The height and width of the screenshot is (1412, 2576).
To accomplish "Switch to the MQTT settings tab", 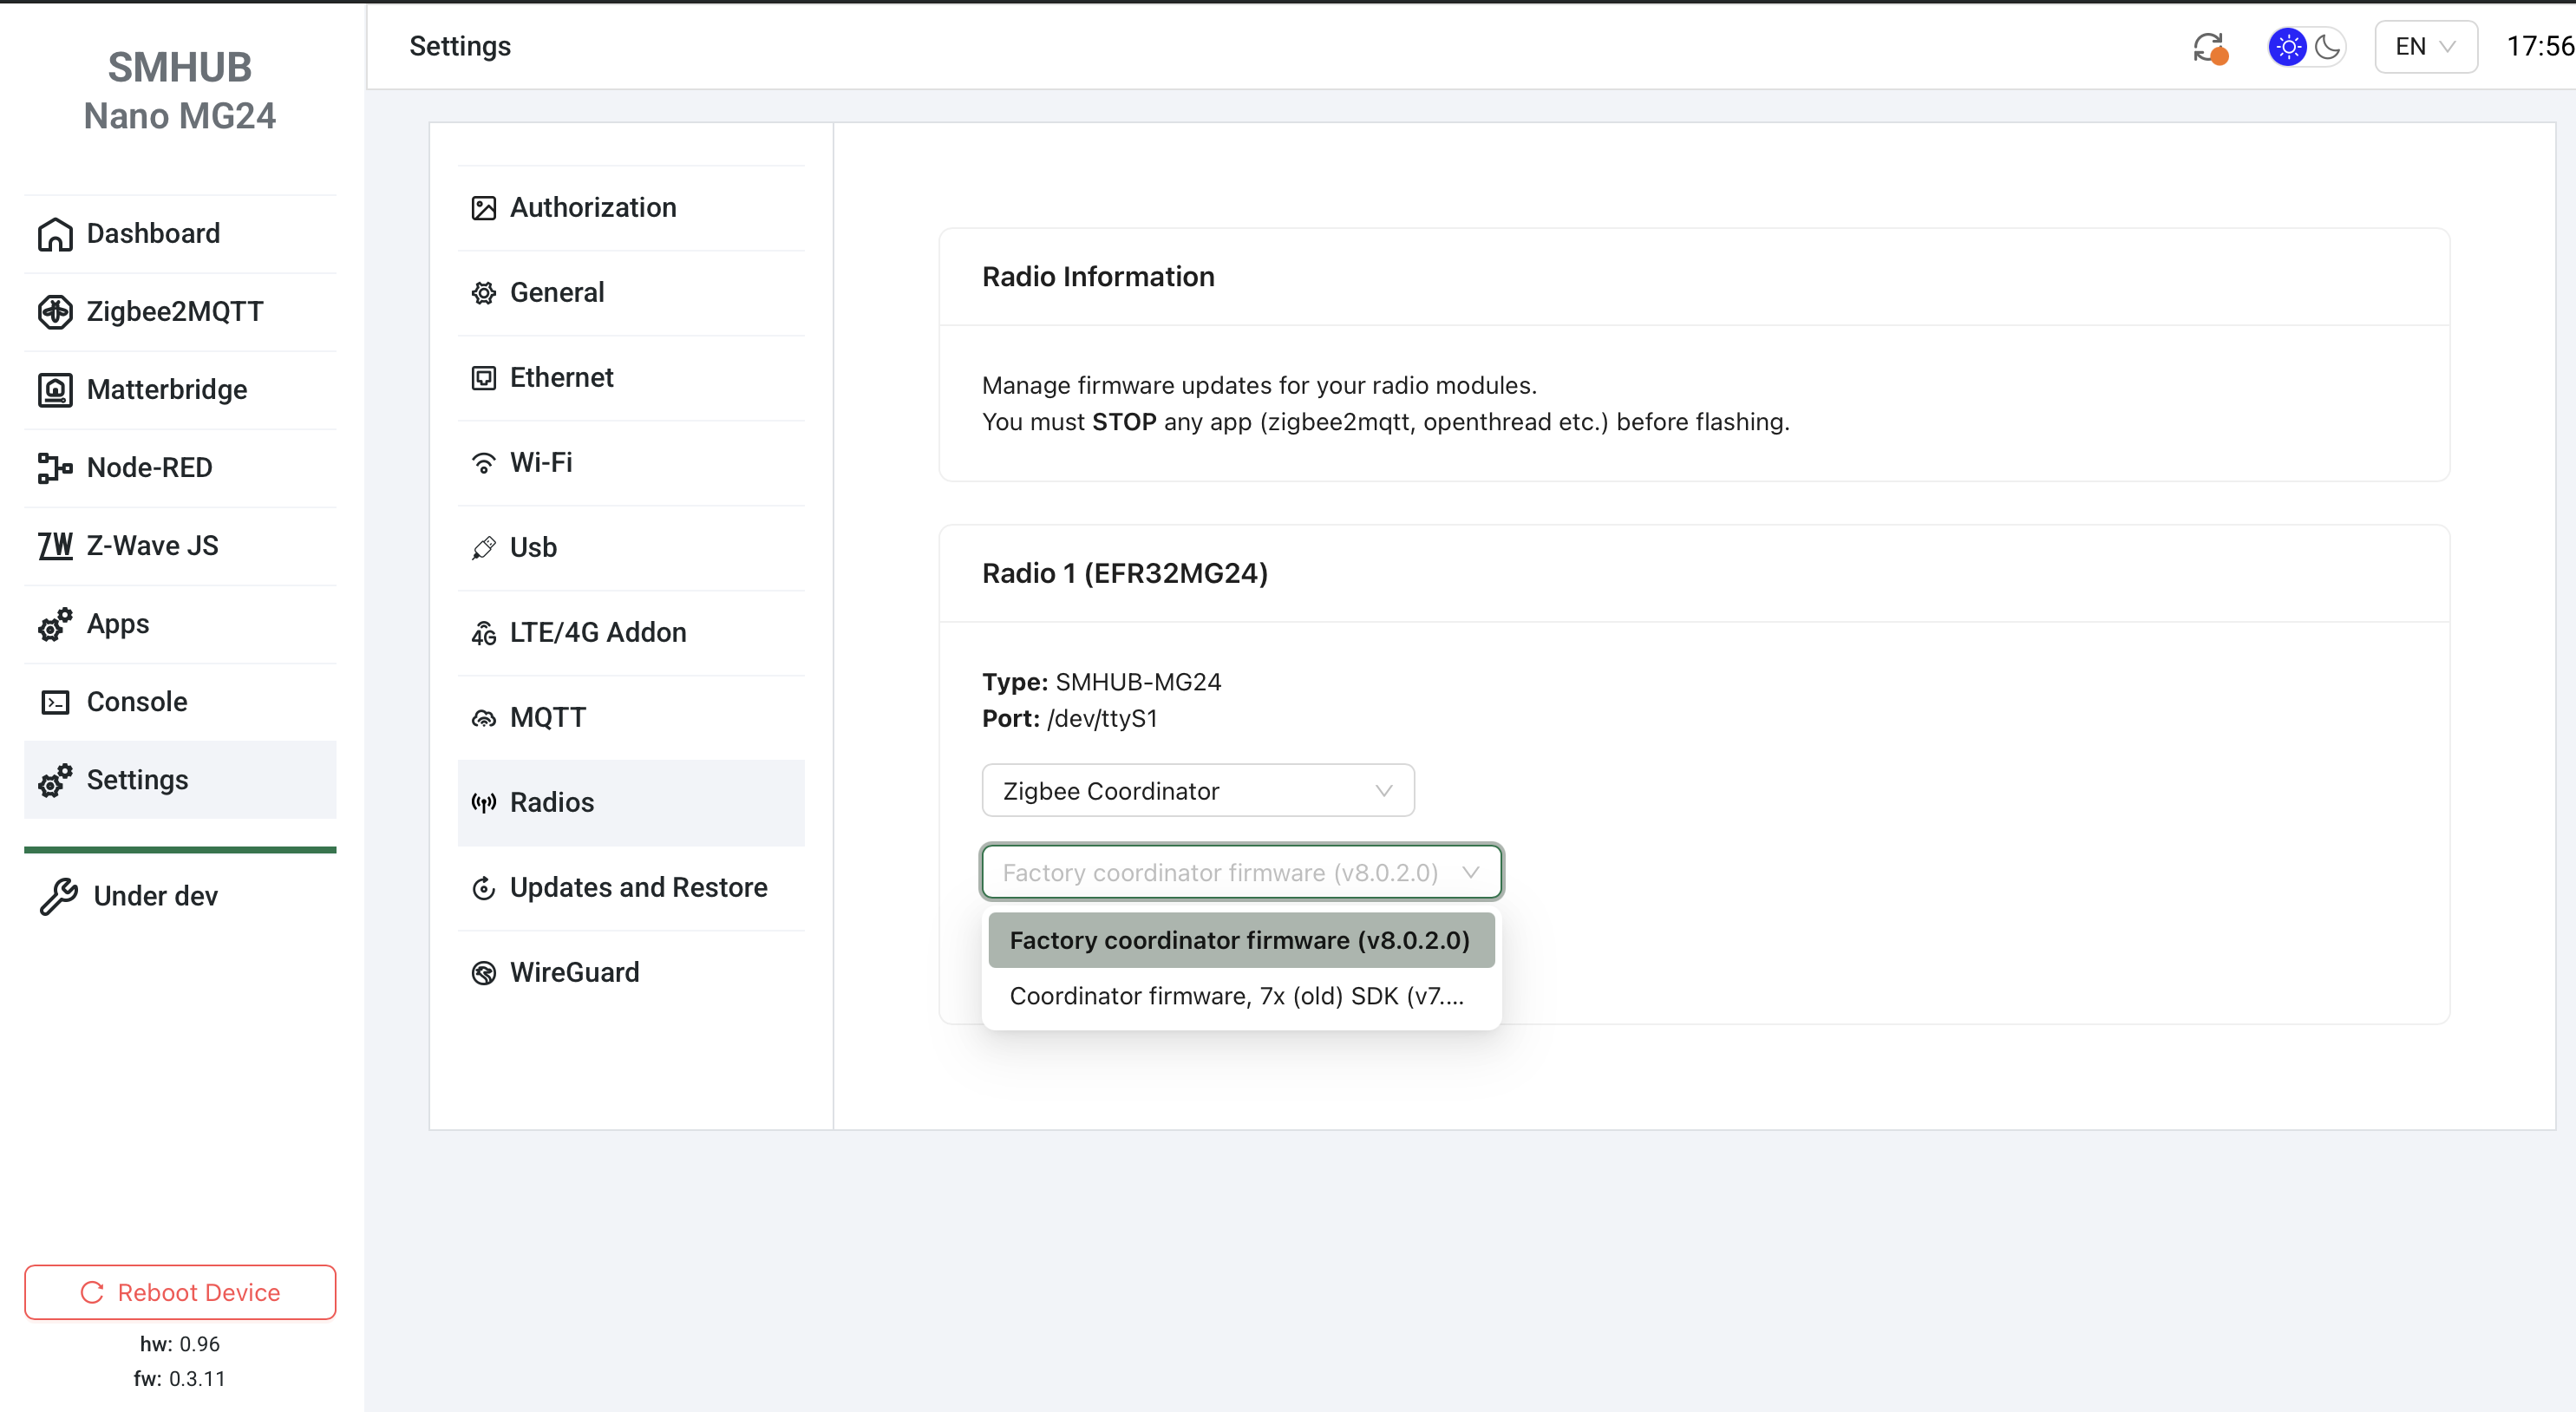I will tap(631, 718).
